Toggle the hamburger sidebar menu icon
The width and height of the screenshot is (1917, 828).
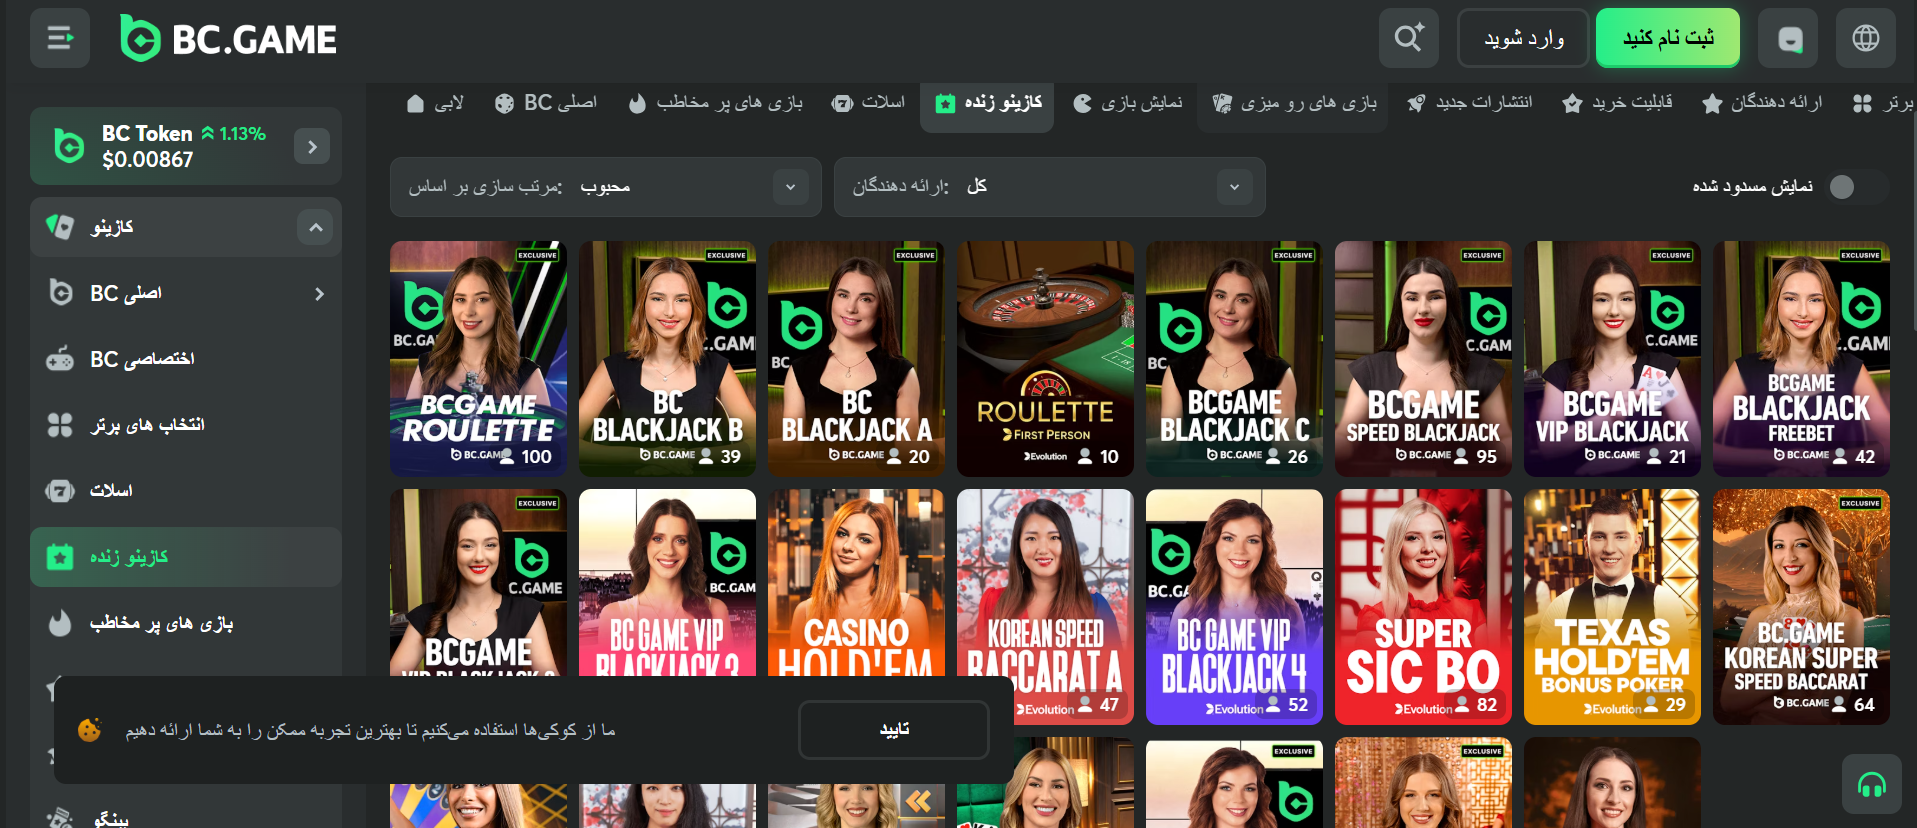tap(60, 38)
